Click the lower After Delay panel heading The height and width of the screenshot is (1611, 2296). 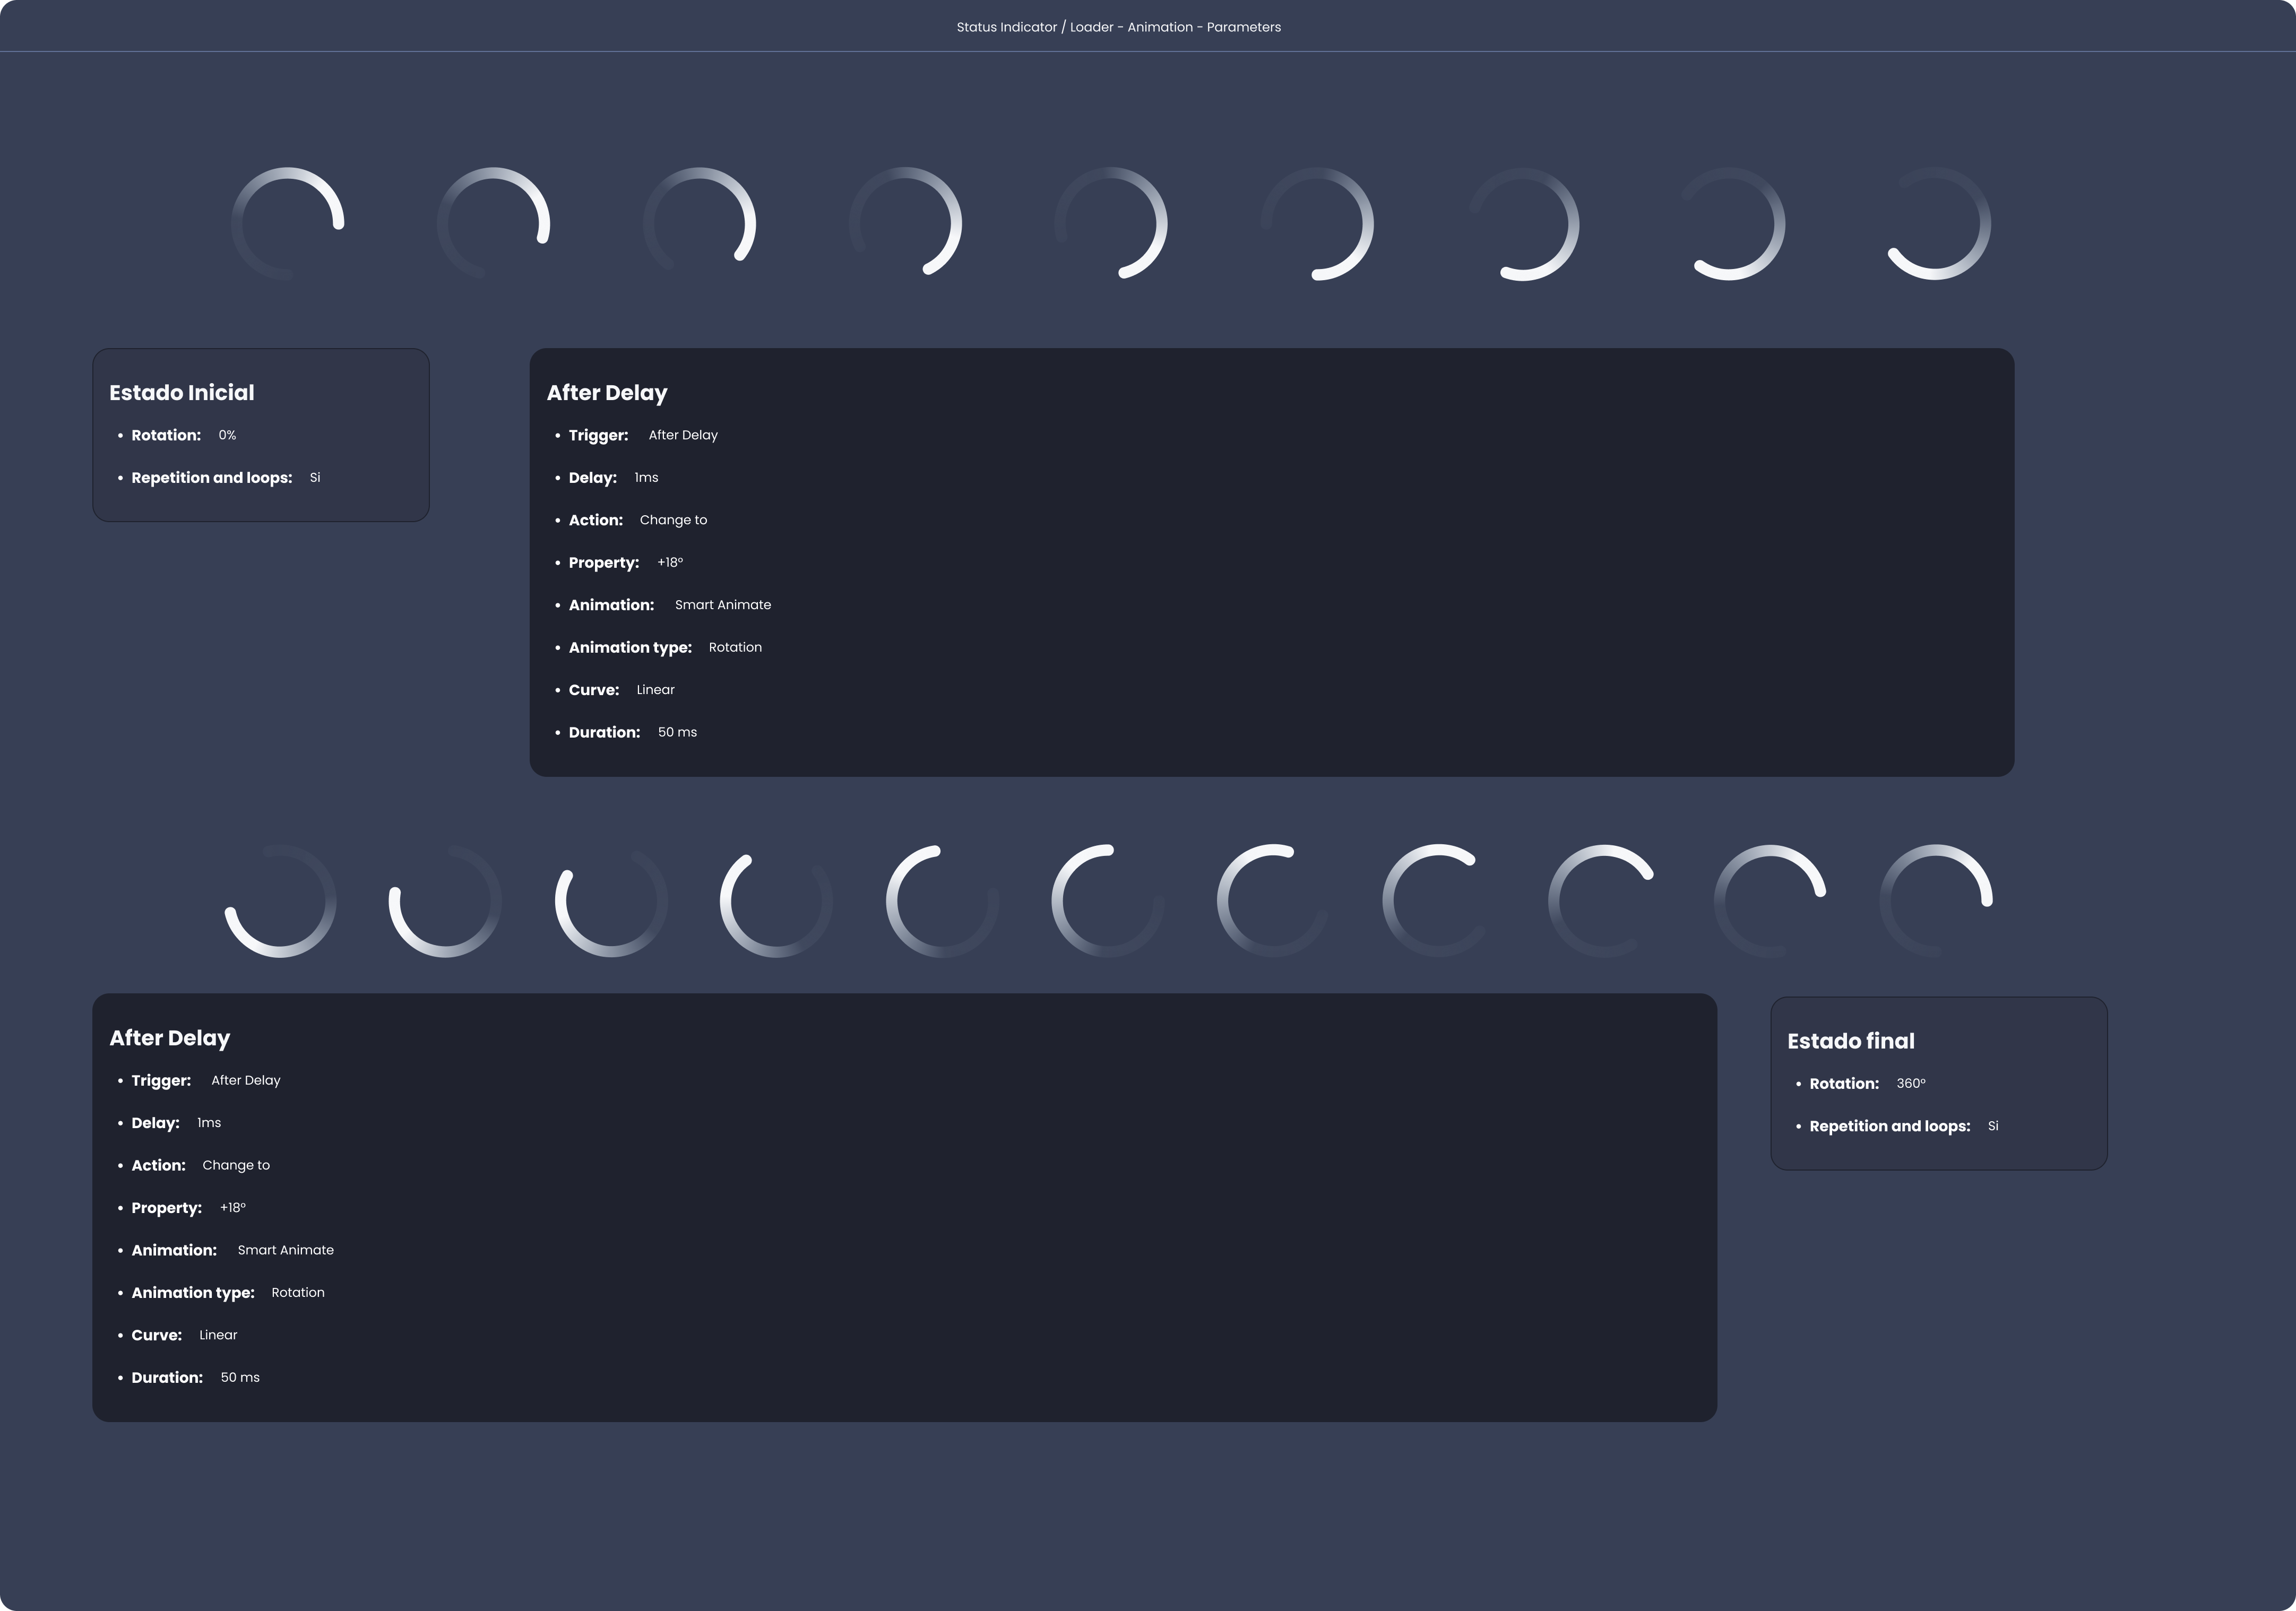point(169,1038)
